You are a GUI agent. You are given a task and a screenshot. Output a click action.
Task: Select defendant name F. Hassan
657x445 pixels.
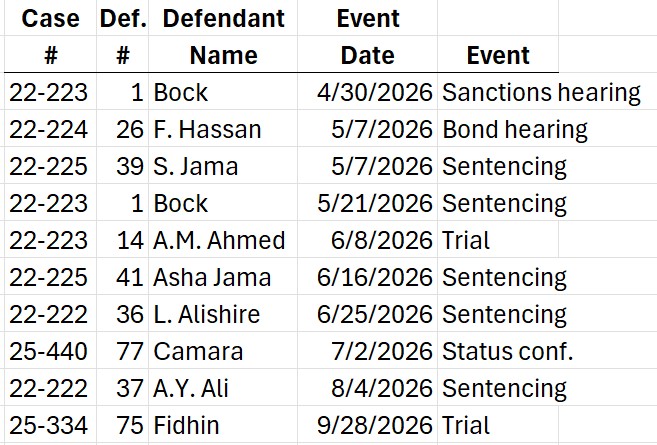207,130
